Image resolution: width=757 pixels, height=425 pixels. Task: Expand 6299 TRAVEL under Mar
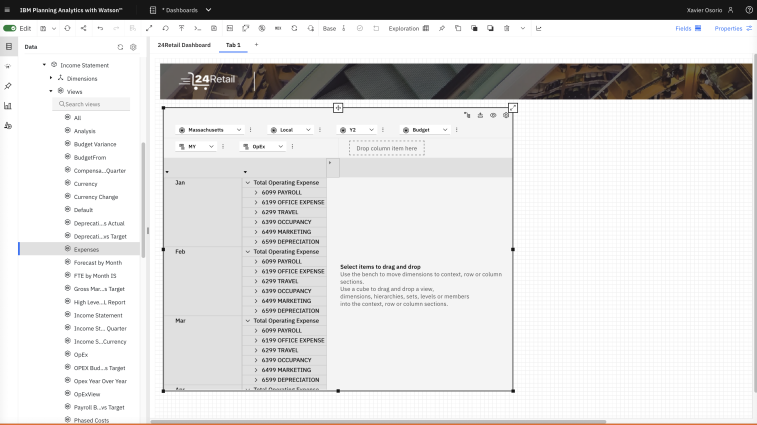pos(256,350)
